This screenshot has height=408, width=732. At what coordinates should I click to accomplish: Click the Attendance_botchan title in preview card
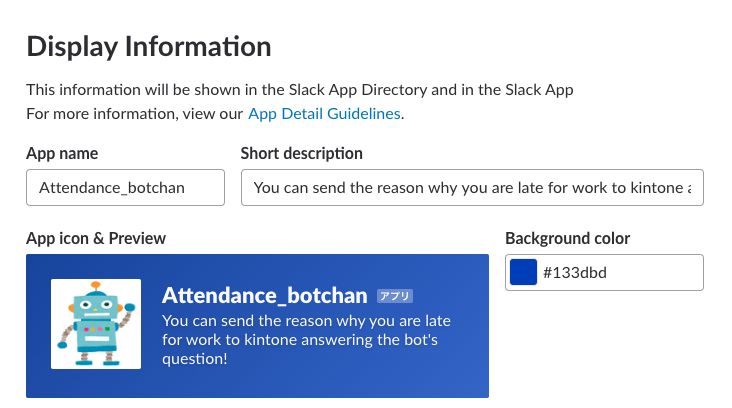[266, 296]
